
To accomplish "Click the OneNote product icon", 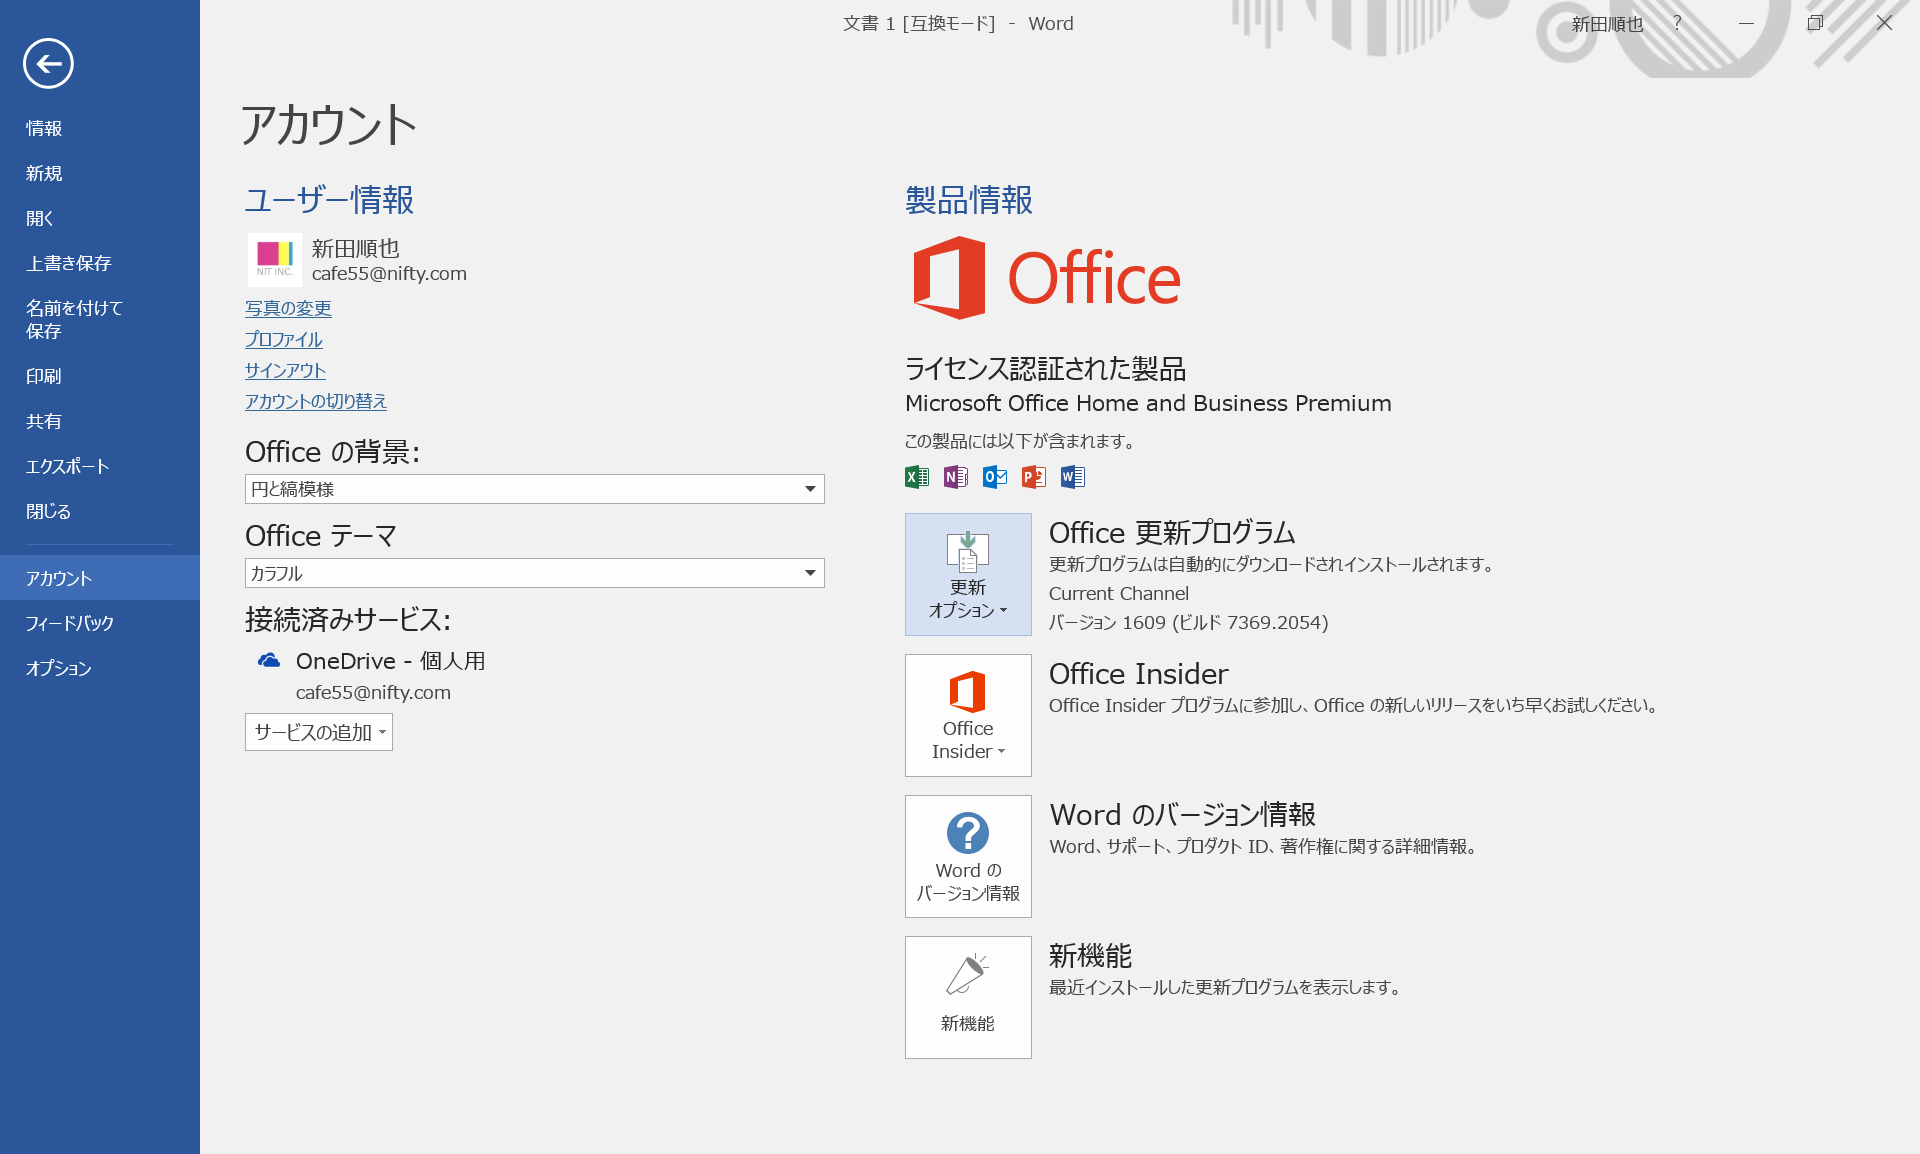I will [955, 477].
